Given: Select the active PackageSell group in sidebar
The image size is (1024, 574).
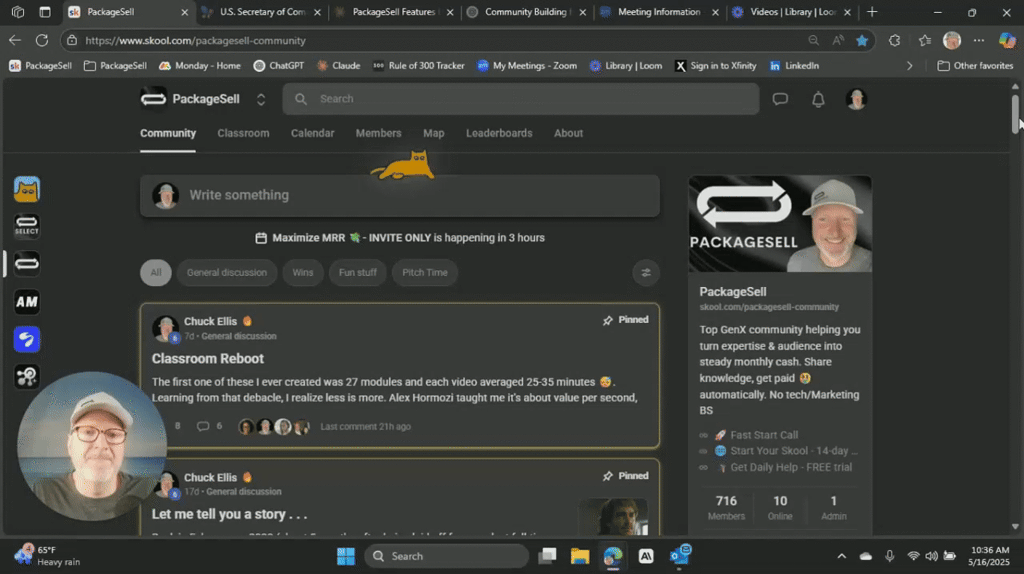Looking at the screenshot, I should pyautogui.click(x=27, y=264).
